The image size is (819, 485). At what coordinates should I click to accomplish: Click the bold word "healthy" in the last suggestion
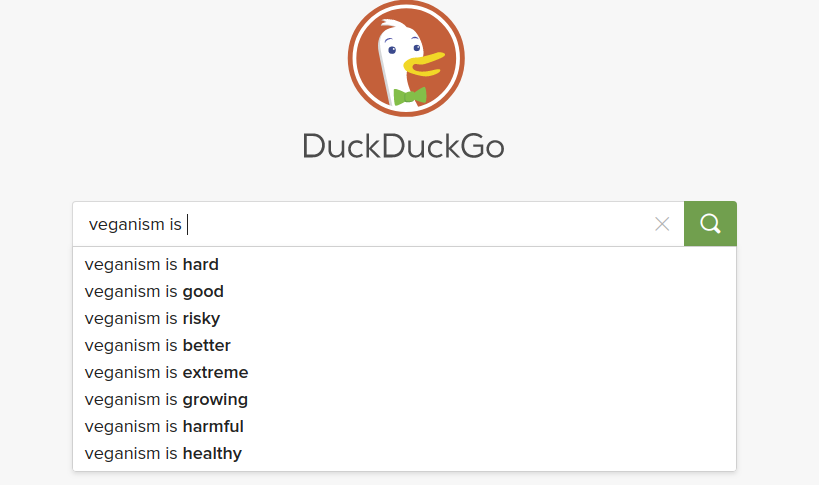212,454
